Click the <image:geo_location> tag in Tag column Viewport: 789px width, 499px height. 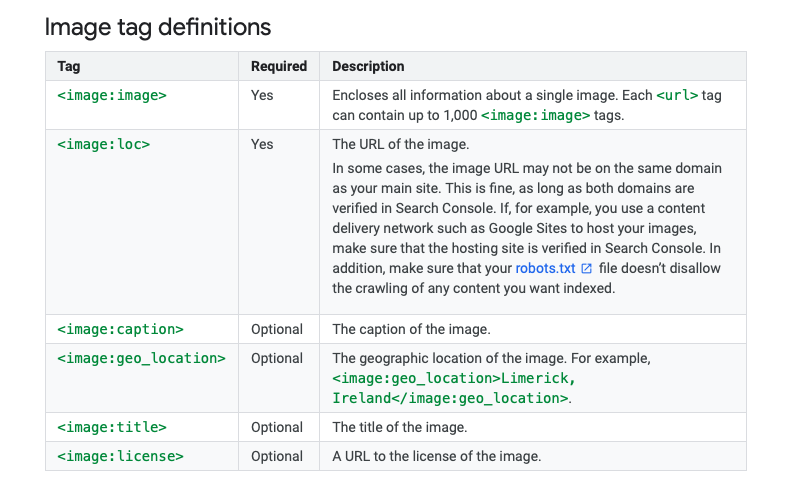coord(141,358)
